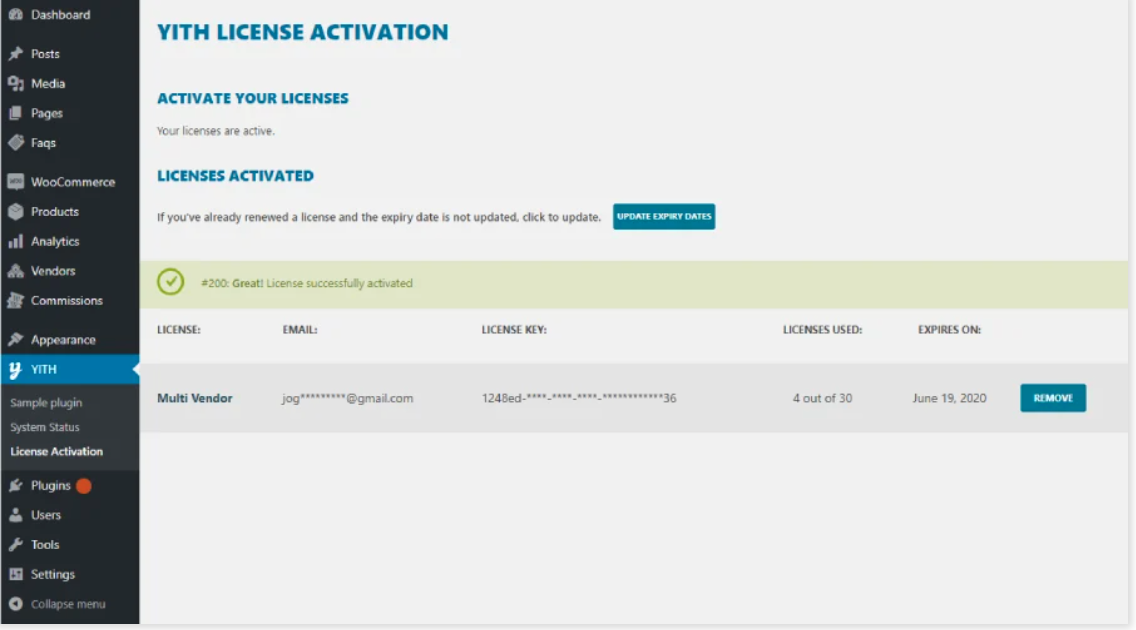Click the Settings icon in sidebar
The image size is (1136, 630).
pos(15,574)
